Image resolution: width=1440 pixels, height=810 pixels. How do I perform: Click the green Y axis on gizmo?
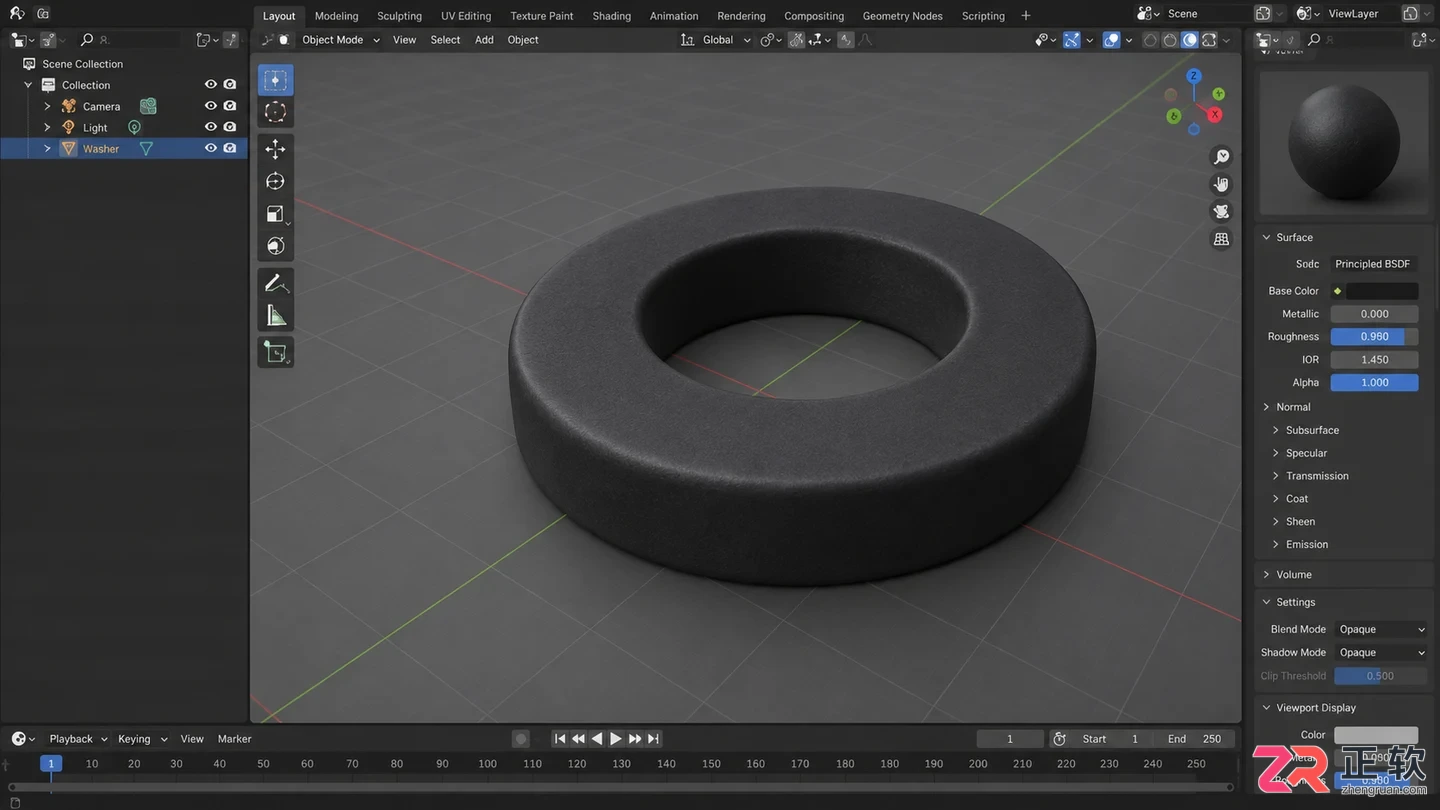click(x=1218, y=94)
